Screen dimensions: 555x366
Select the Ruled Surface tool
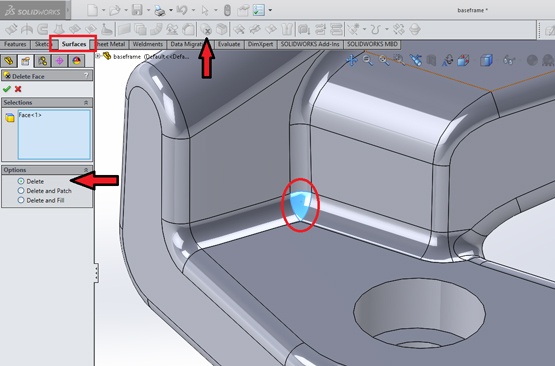pyautogui.click(x=156, y=29)
